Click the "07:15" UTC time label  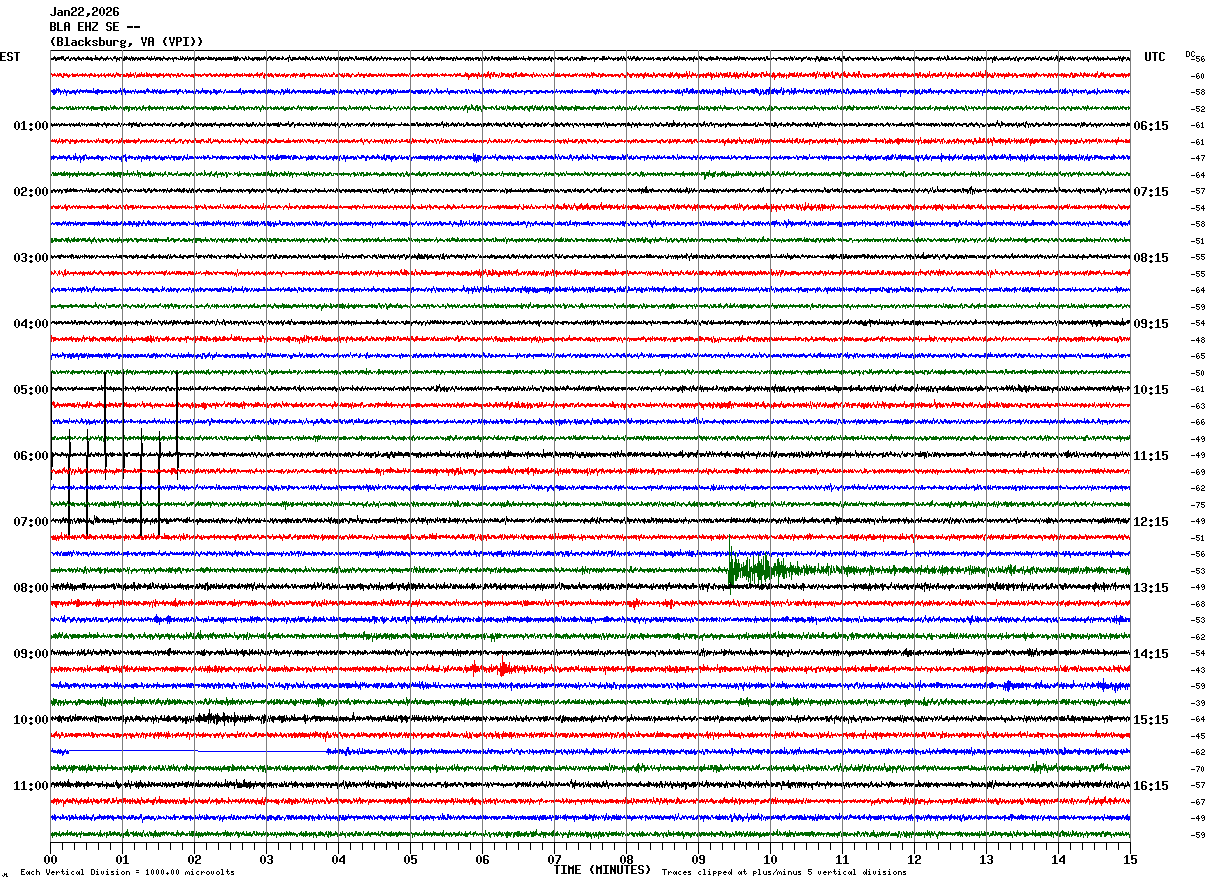(1151, 192)
